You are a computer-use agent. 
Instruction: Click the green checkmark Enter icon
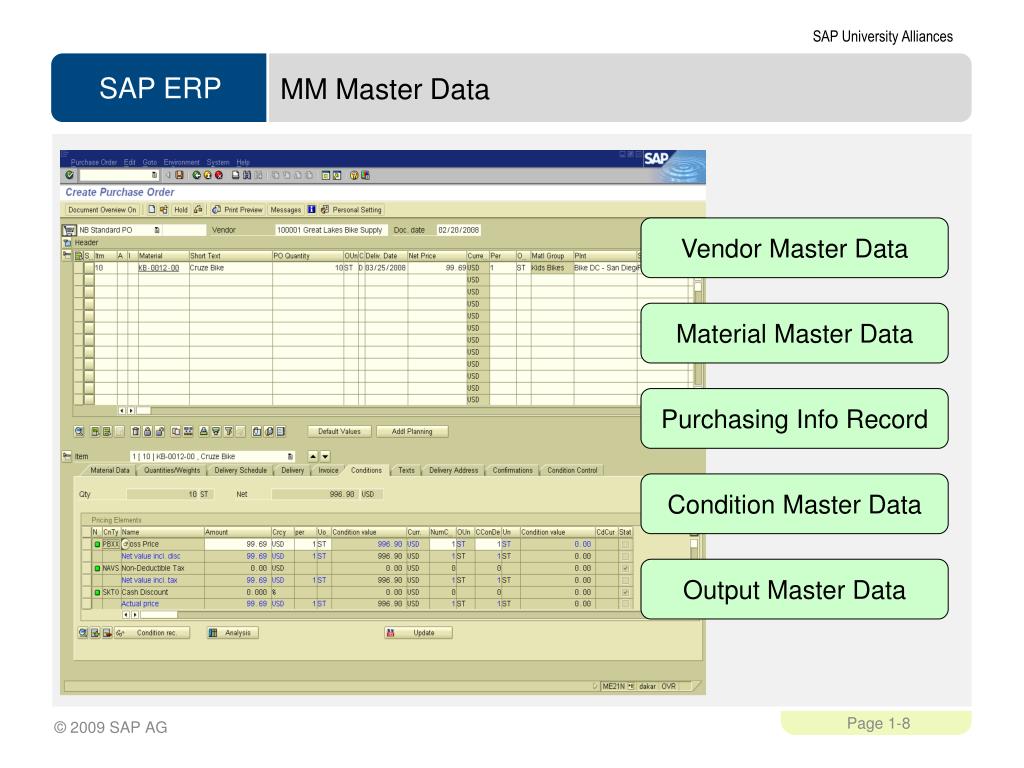[x=69, y=175]
